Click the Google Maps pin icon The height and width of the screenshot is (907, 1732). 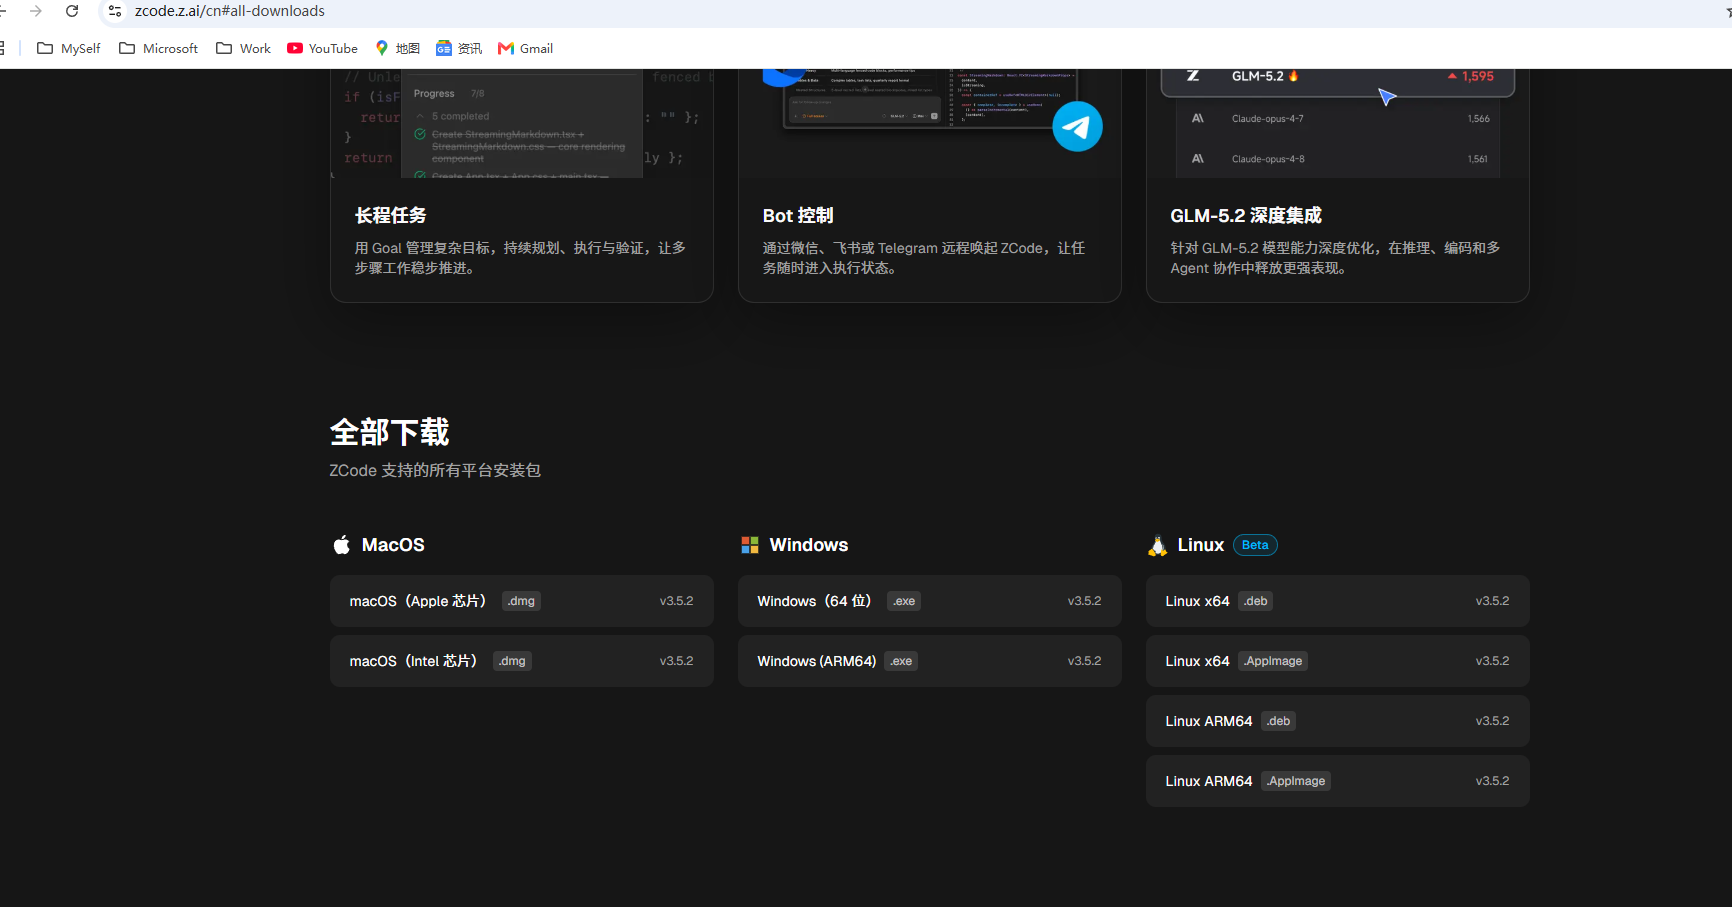tap(381, 48)
